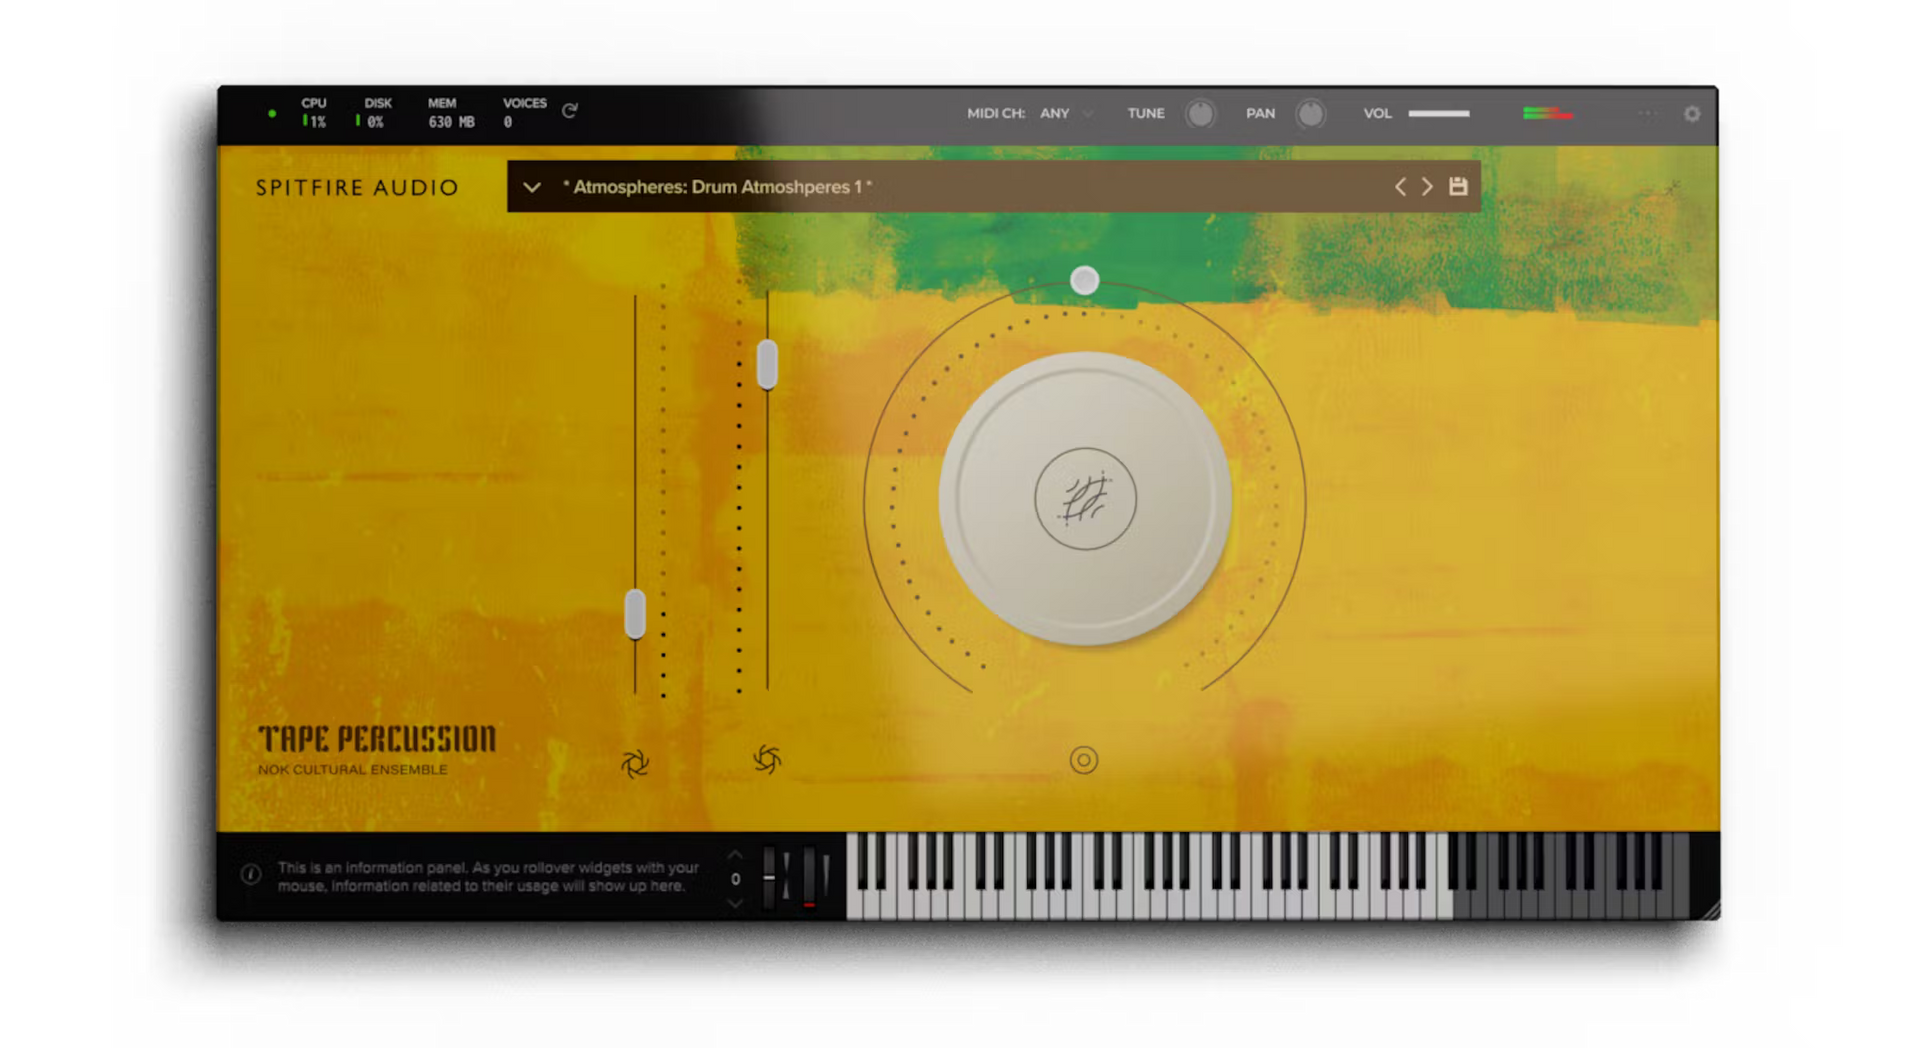
Task: Click the TUNE knob
Action: click(1200, 114)
